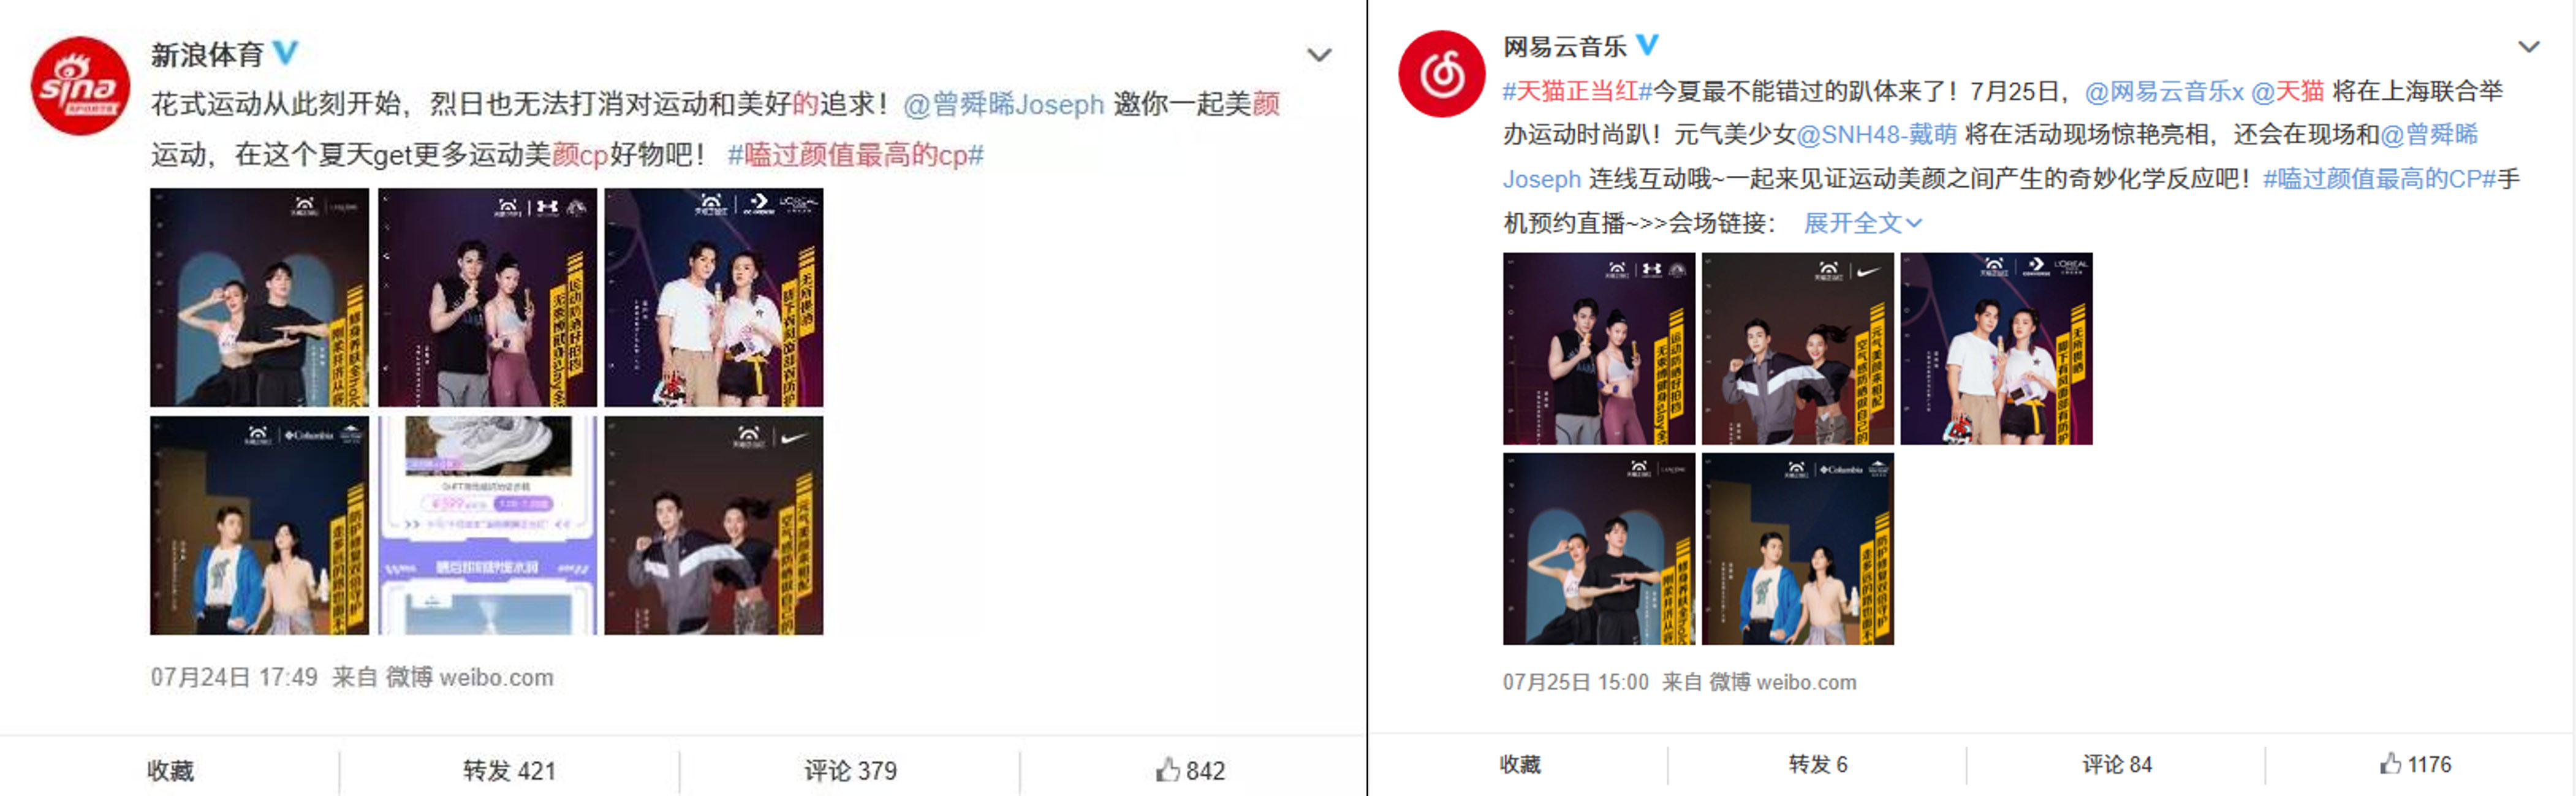Click the verified badge beside 网易云音乐
The width and height of the screenshot is (2576, 796).
[x=1647, y=45]
